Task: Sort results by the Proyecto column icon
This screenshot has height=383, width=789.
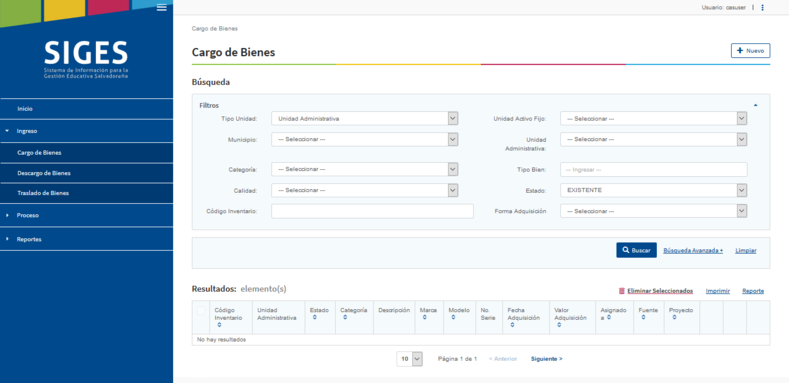Action: pyautogui.click(x=674, y=318)
